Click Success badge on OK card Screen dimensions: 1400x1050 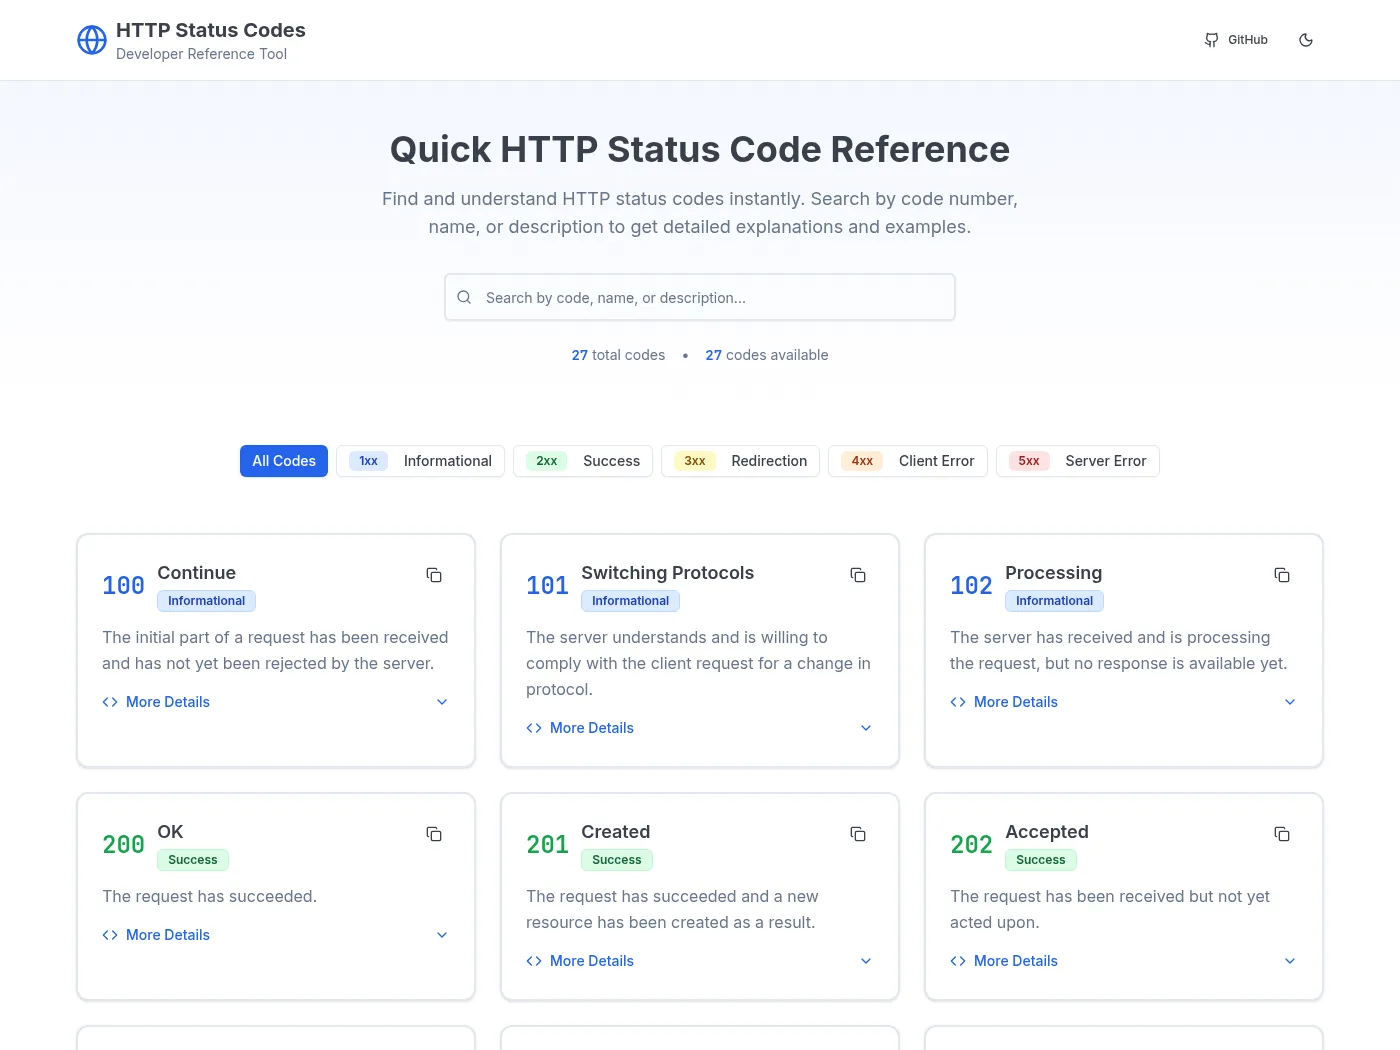click(193, 860)
